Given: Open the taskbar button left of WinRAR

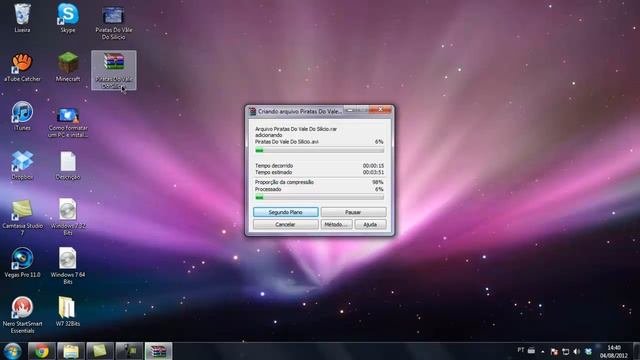Looking at the screenshot, I should coord(129,351).
